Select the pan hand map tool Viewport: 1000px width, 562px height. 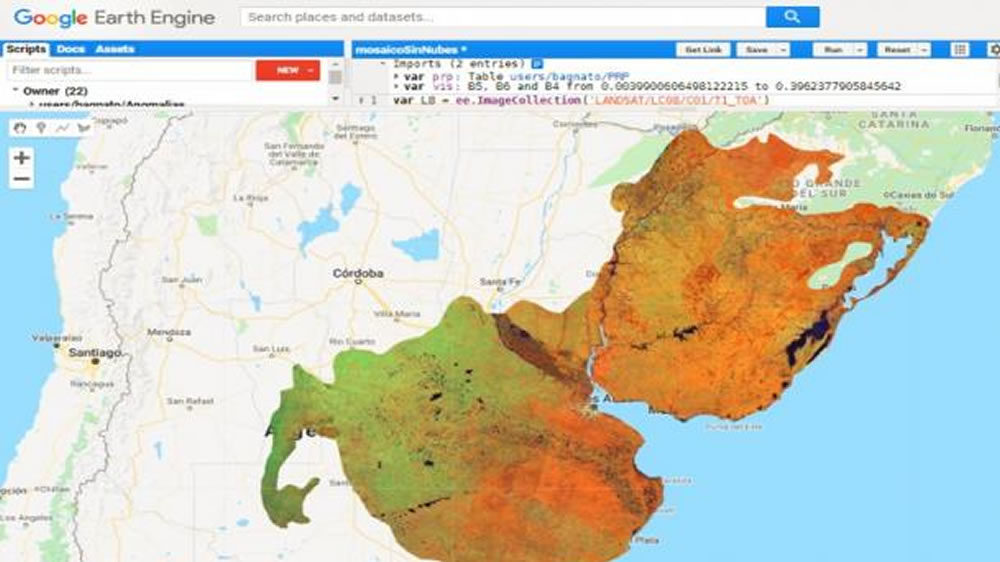coord(20,127)
